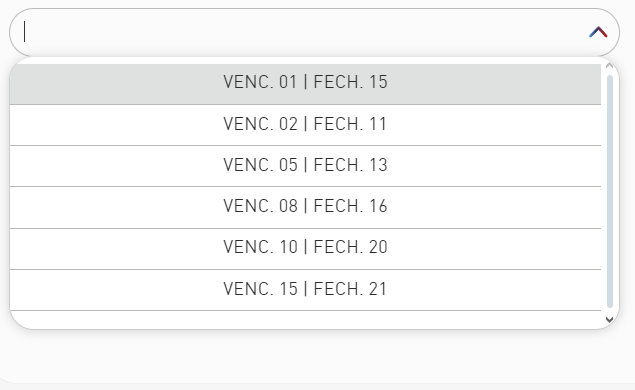
Task: Click the options list scrollbar thumb
Action: [610, 191]
